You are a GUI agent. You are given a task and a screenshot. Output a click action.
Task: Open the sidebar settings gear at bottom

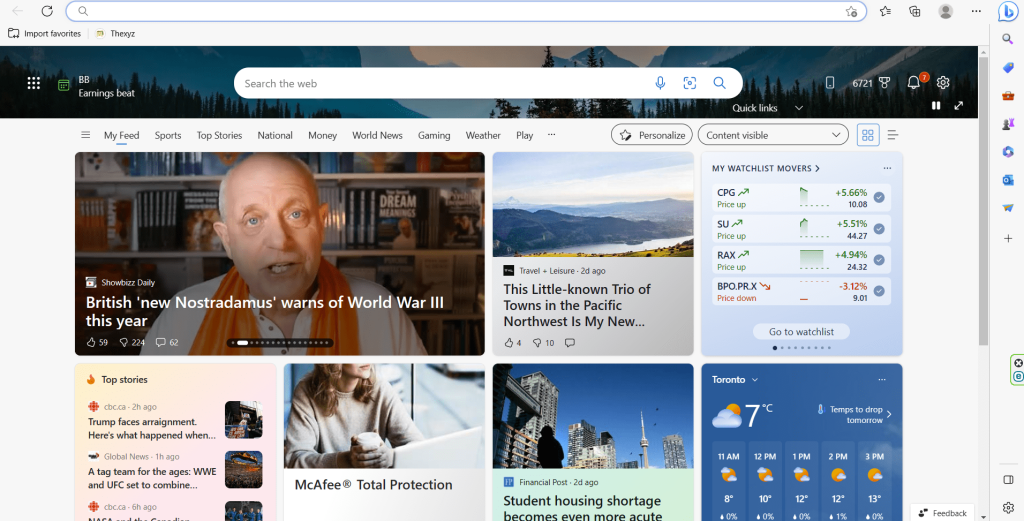[1008, 507]
